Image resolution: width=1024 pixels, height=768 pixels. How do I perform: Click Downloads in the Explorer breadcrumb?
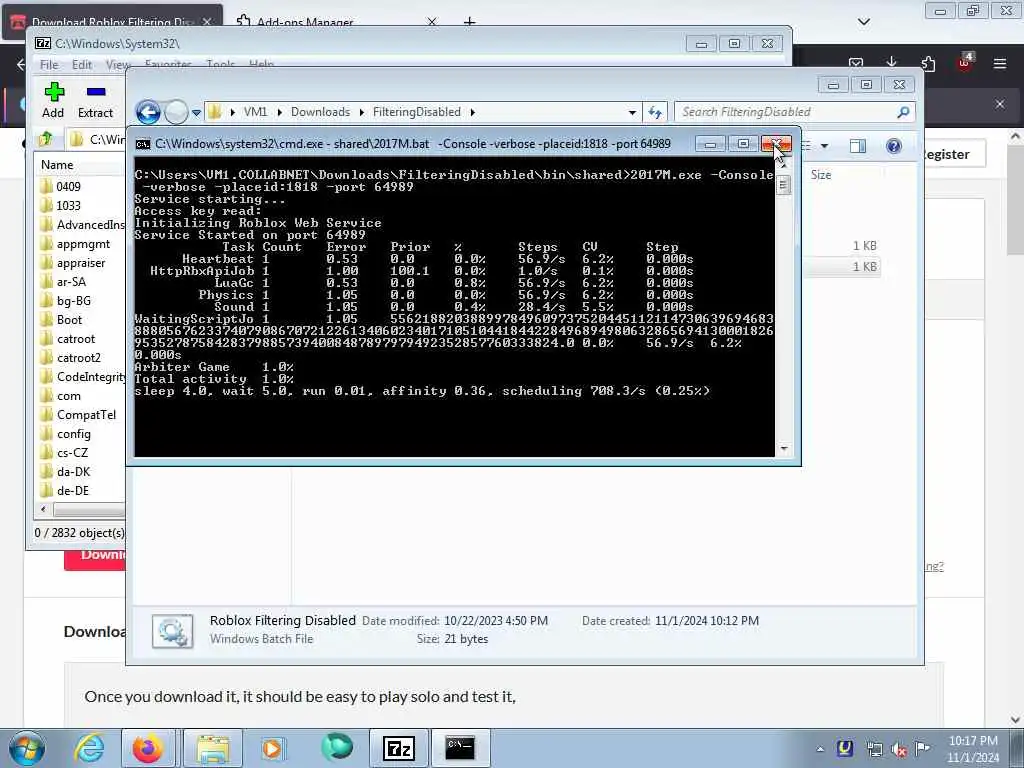[321, 112]
